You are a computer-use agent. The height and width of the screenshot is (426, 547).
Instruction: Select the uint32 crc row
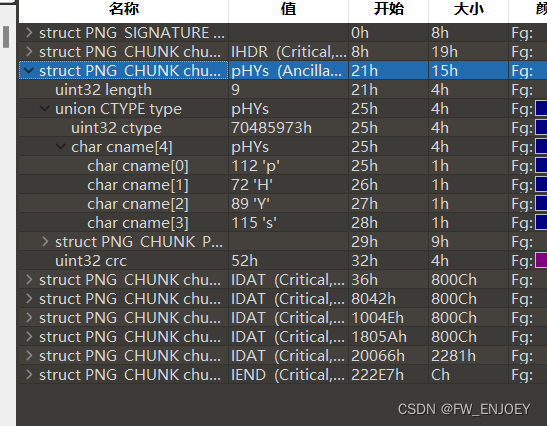click(283, 261)
